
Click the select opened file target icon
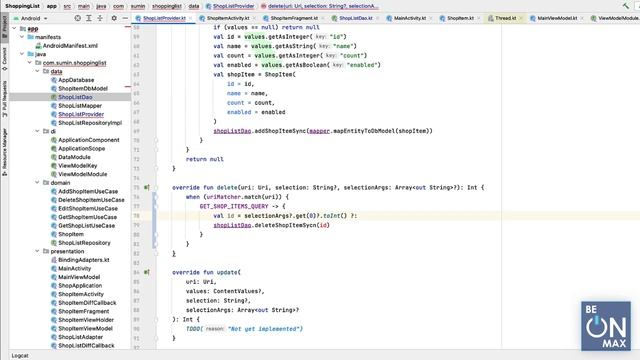click(78, 18)
